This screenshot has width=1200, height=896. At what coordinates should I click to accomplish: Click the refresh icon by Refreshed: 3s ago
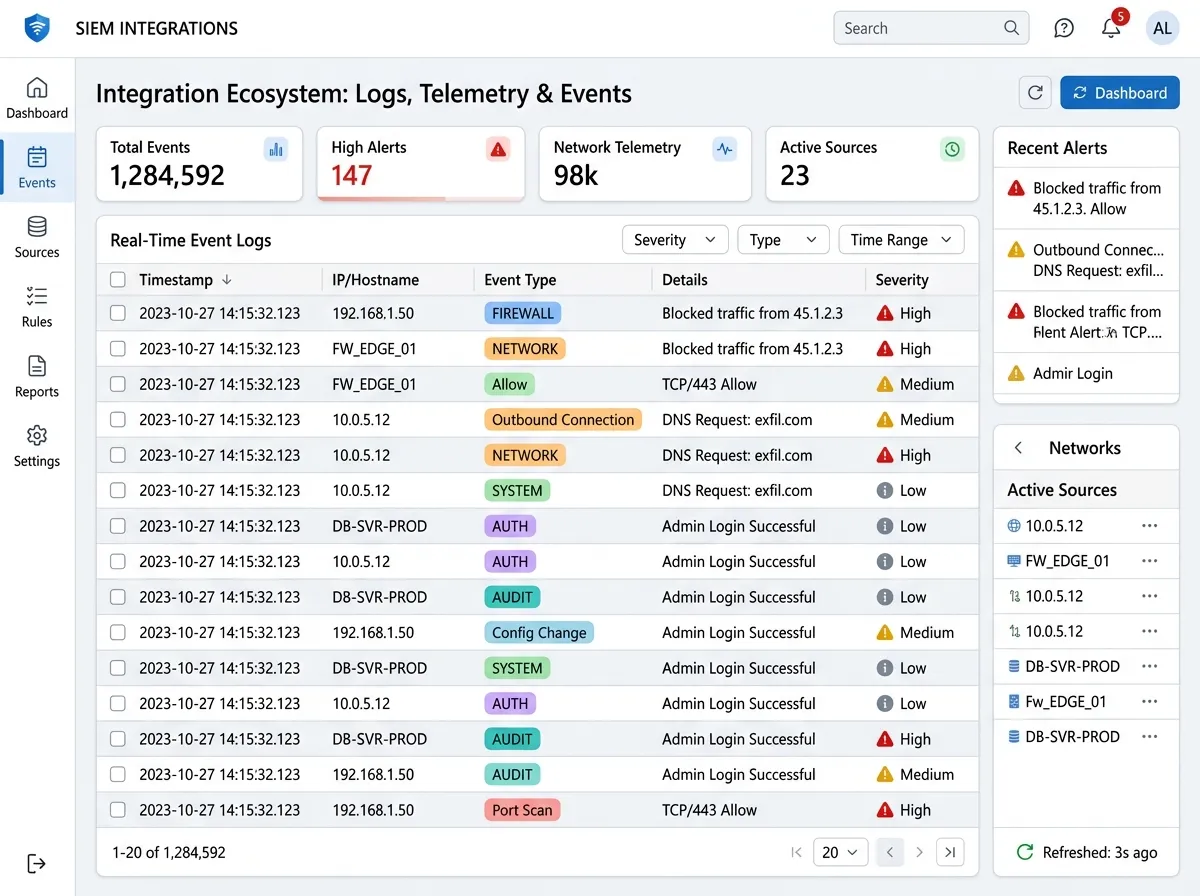tap(1025, 852)
